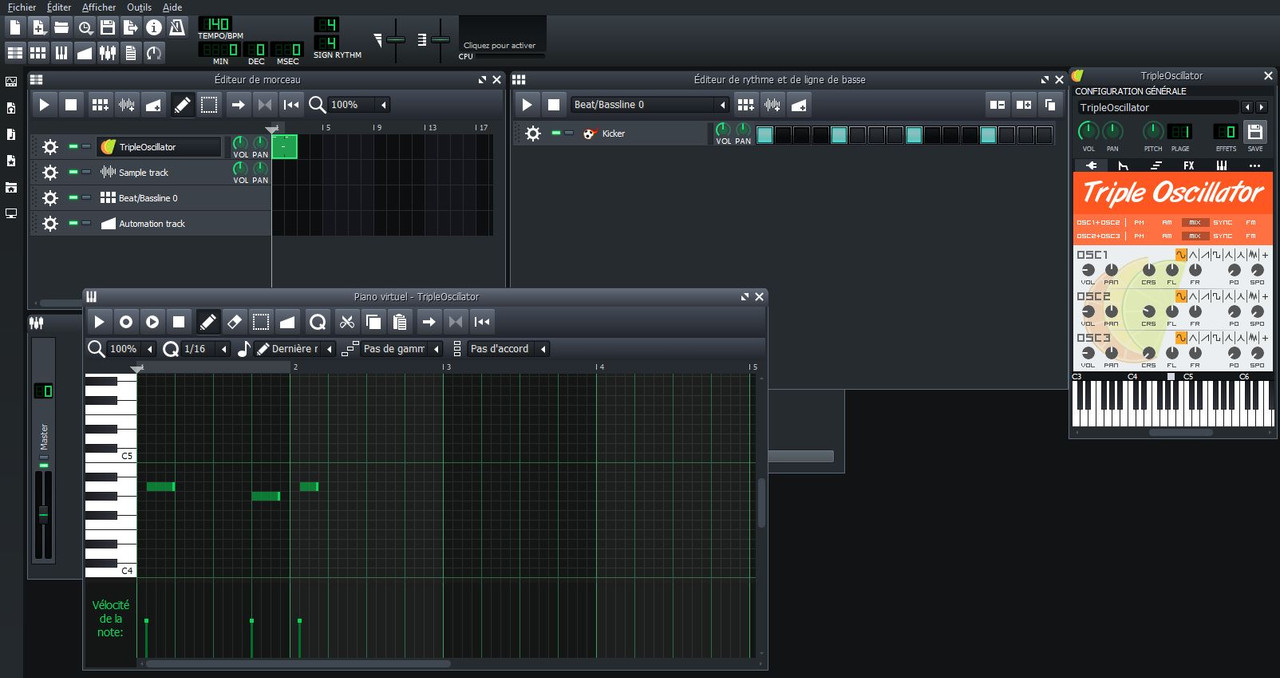Remove steps in the Beat/Bassline editor
The image size is (1280, 678).
pyautogui.click(x=997, y=104)
